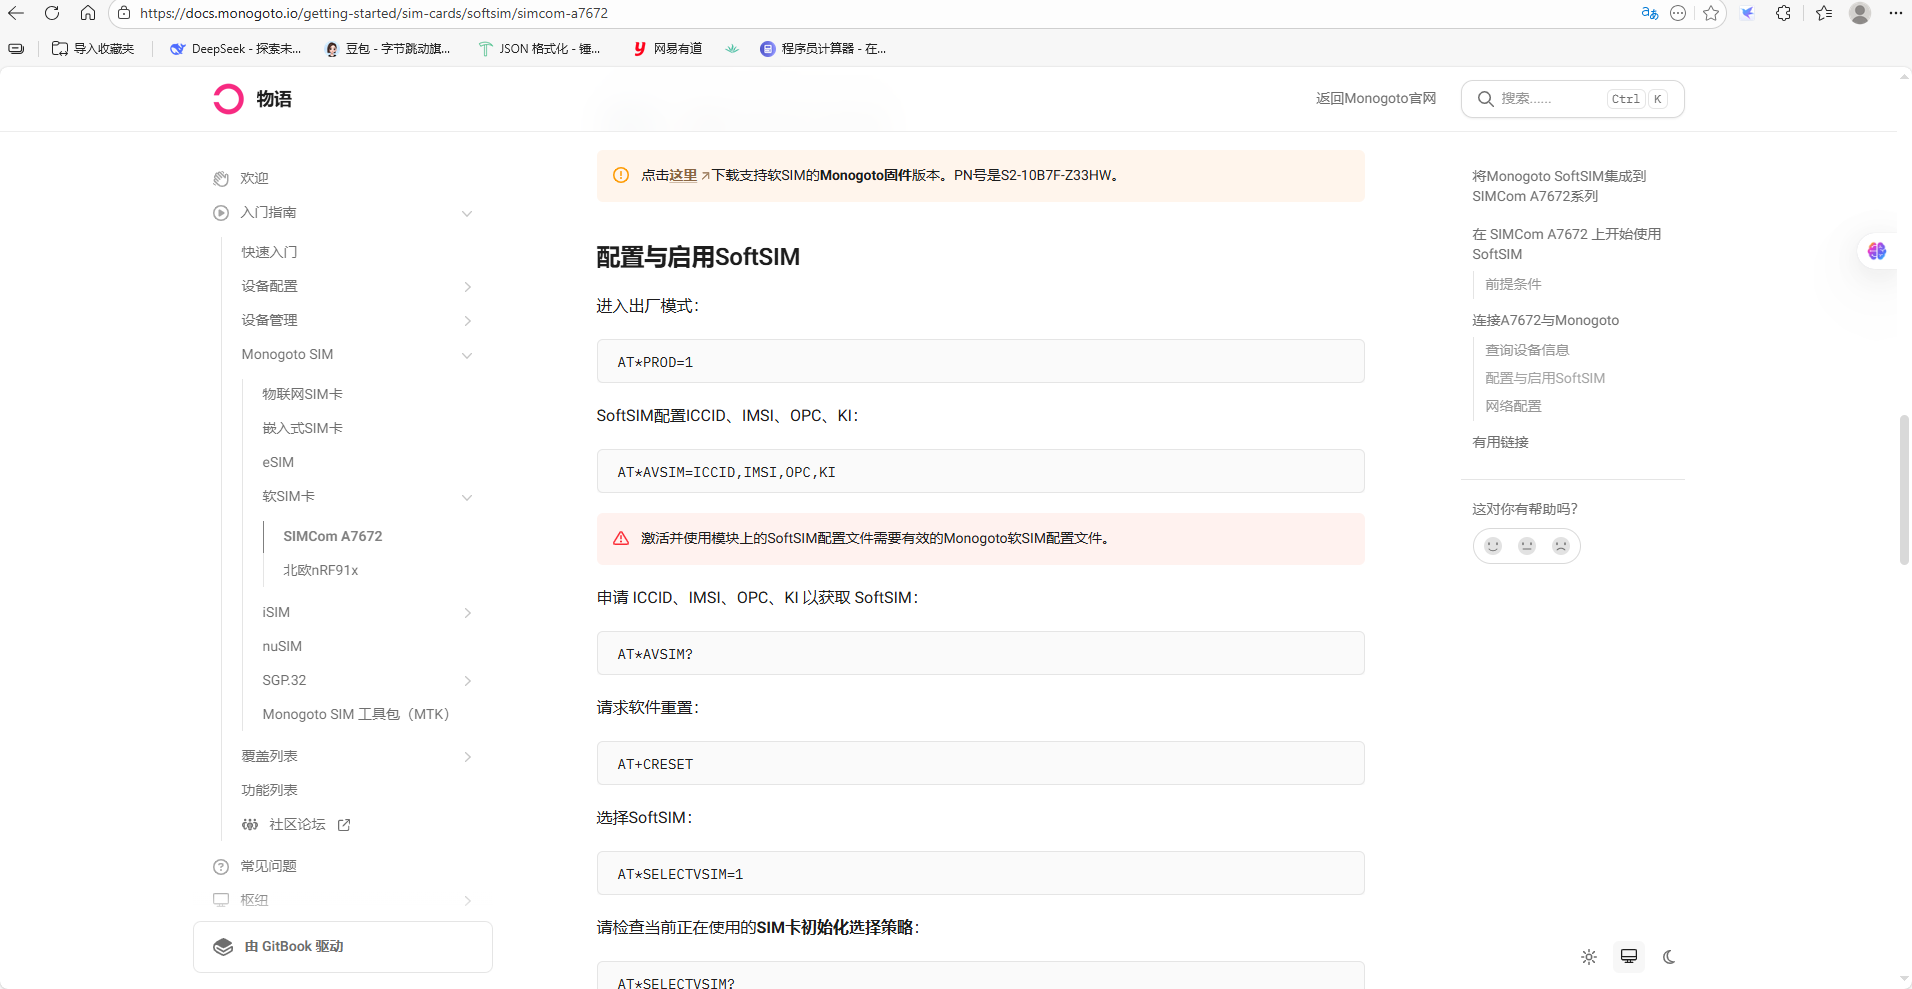Open favorites list icon in toolbar
This screenshot has width=1912, height=989.
(1824, 13)
